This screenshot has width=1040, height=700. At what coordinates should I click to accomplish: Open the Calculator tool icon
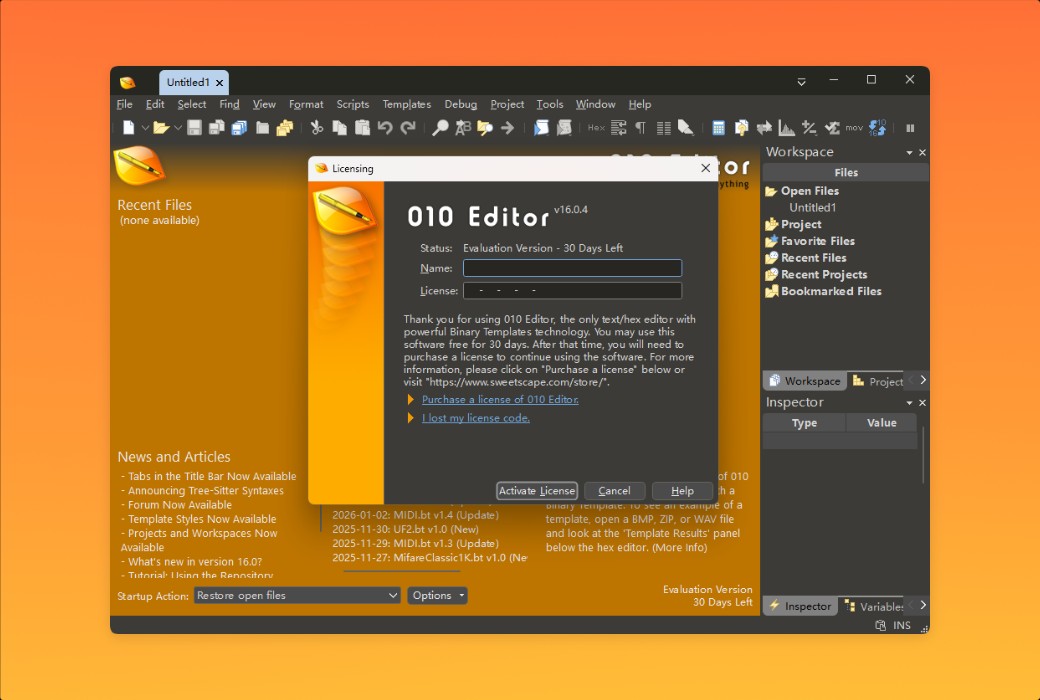tap(719, 127)
